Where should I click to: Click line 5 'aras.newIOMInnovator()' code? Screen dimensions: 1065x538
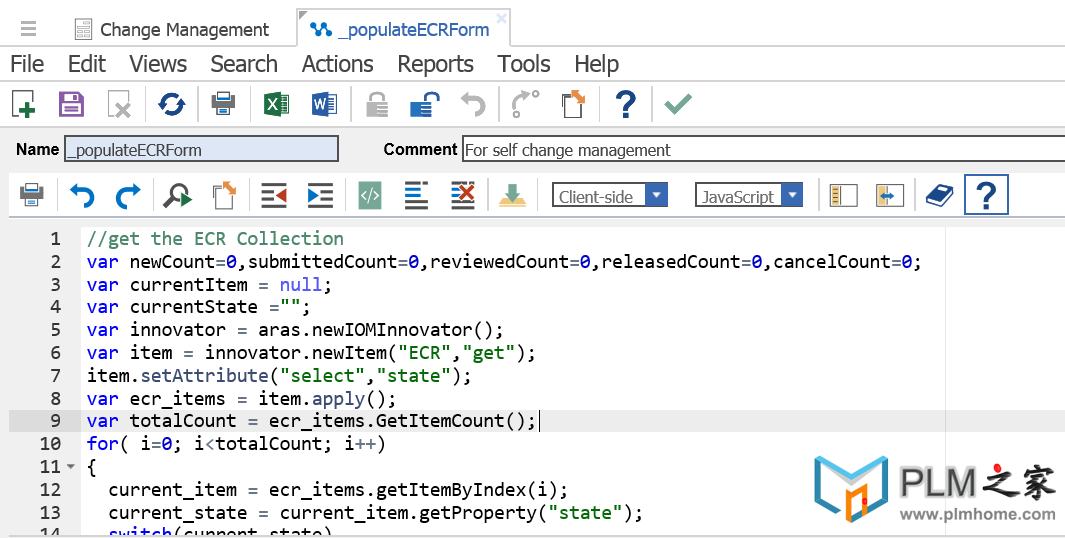(x=375, y=330)
